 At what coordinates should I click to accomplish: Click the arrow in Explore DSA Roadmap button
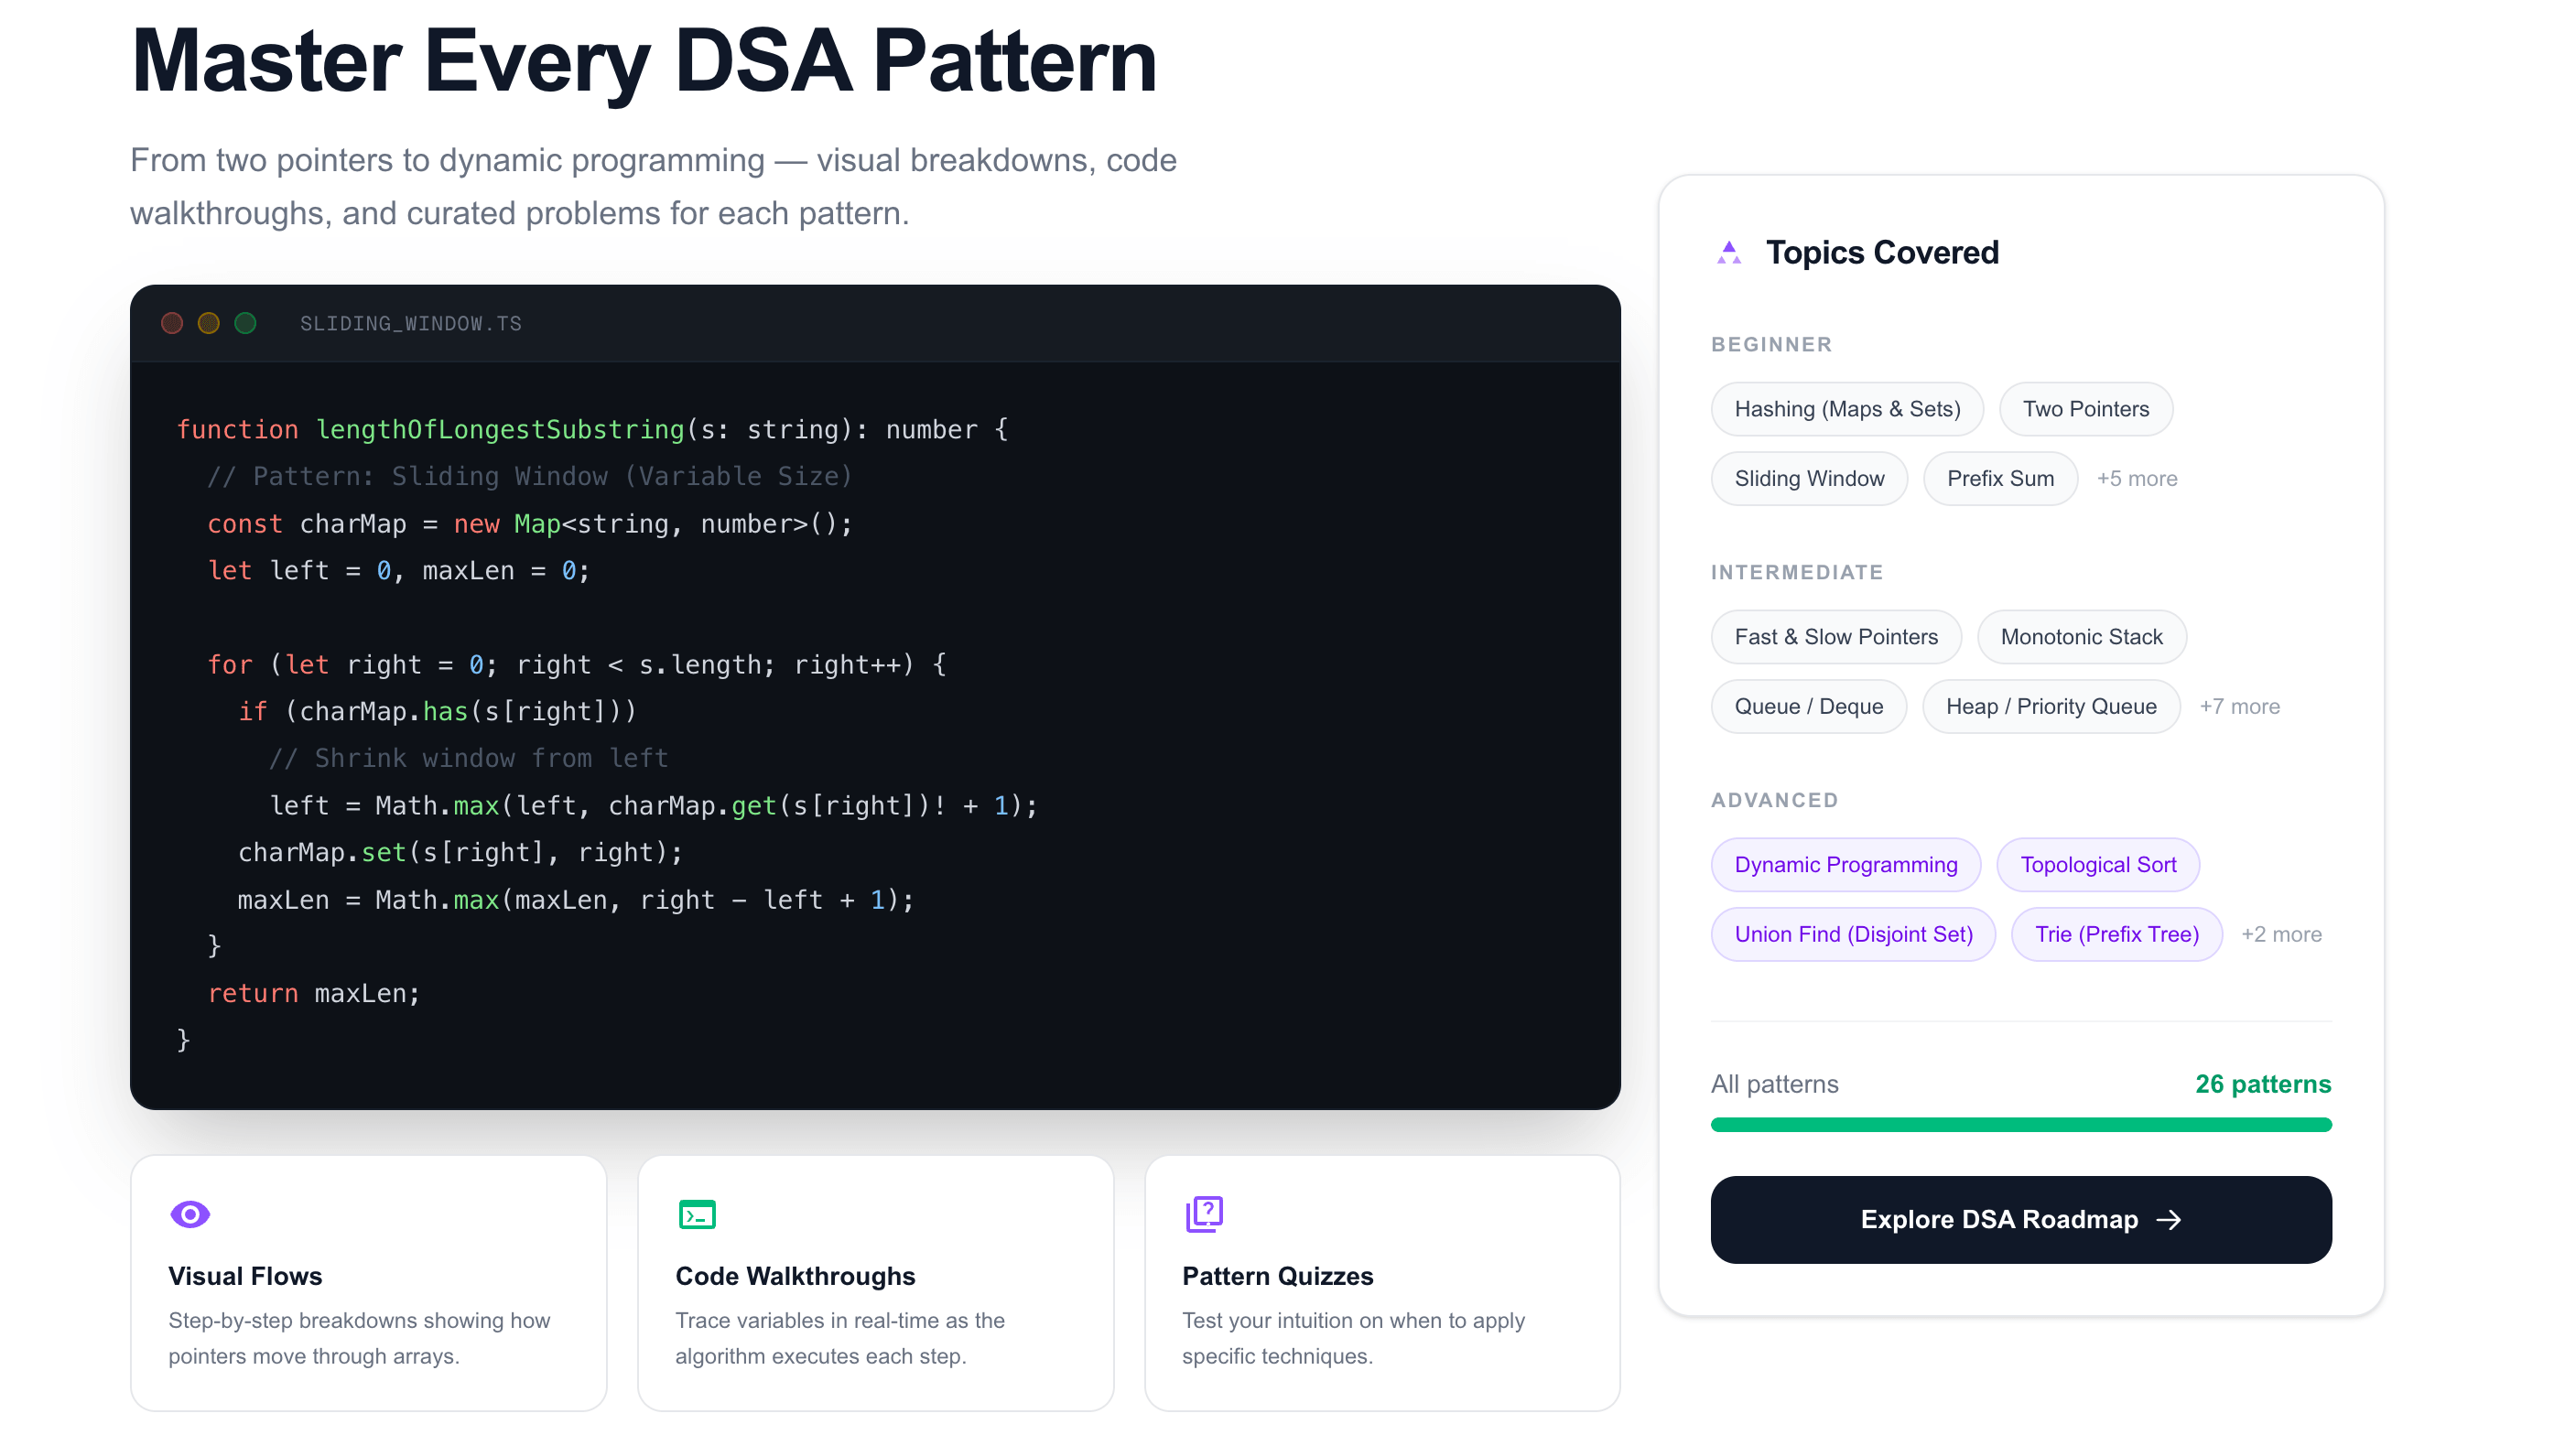pyautogui.click(x=2168, y=1219)
